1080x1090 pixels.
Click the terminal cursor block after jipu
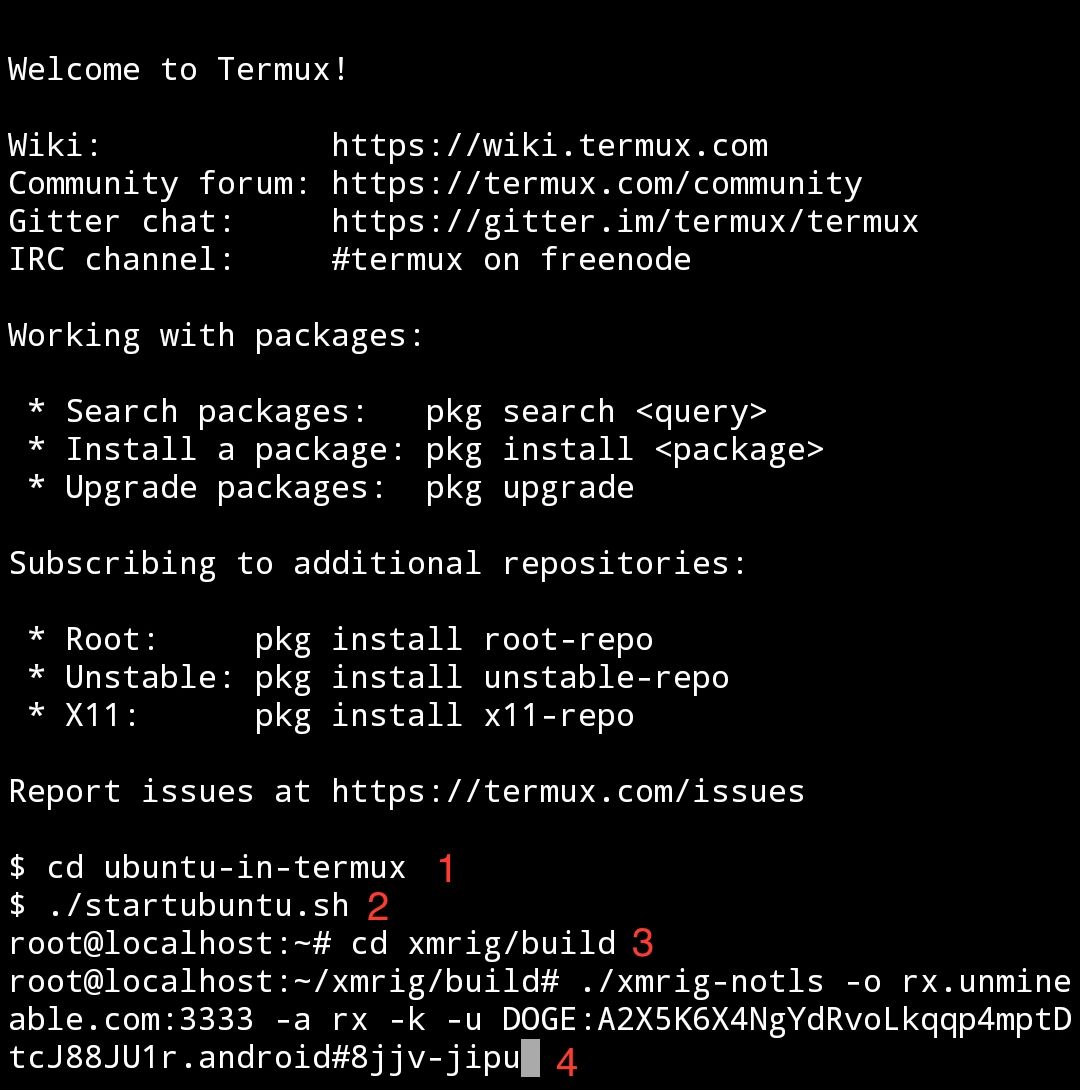click(530, 1058)
